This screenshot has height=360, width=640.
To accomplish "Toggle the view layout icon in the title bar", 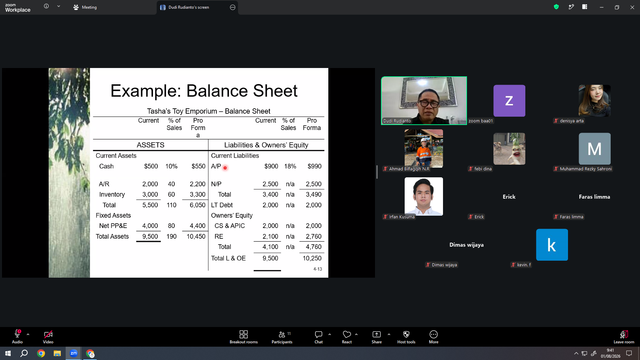I will [x=584, y=7].
